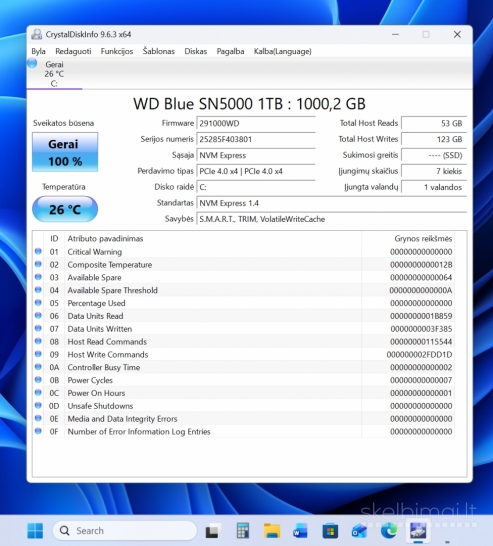The image size is (493, 546).
Task: Click status dot of Data Units Read row
Action: point(38,315)
